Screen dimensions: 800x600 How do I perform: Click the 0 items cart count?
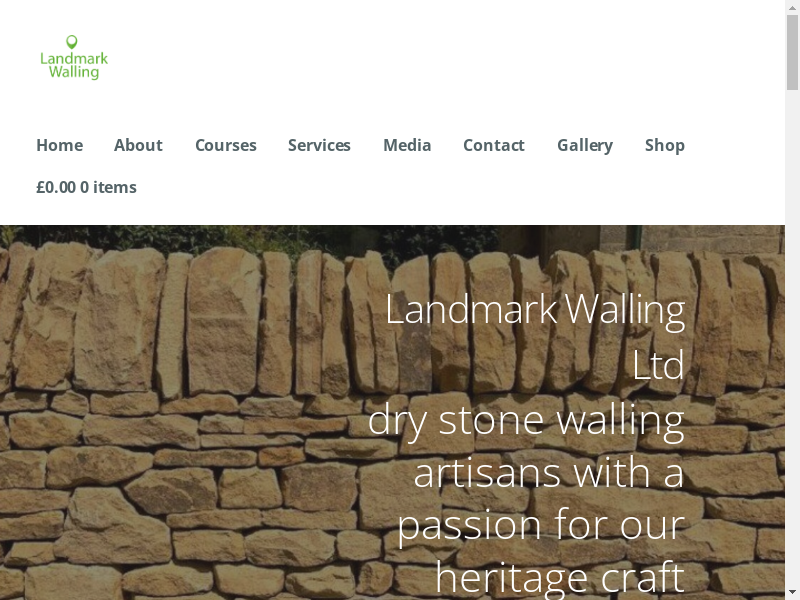[109, 187]
